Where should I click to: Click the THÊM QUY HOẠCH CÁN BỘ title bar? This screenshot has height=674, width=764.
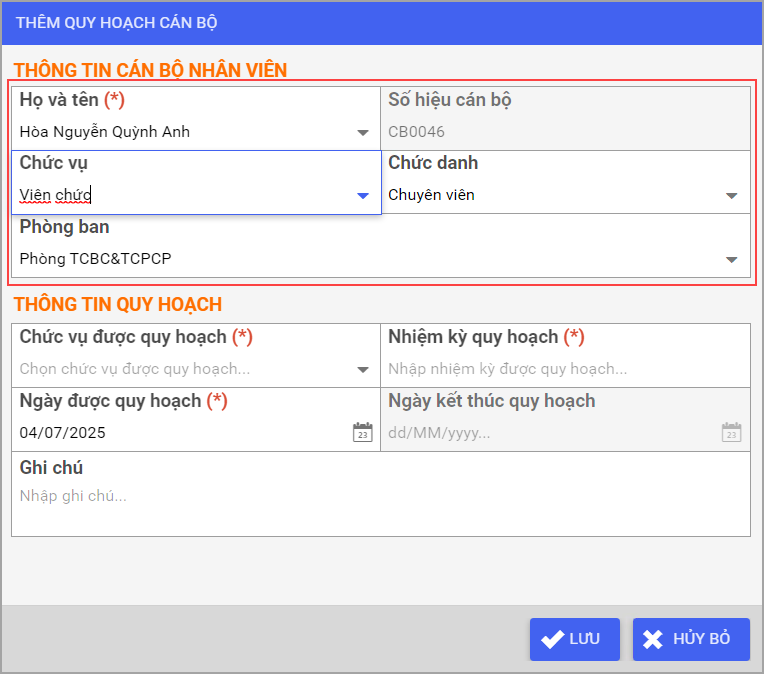pos(380,22)
